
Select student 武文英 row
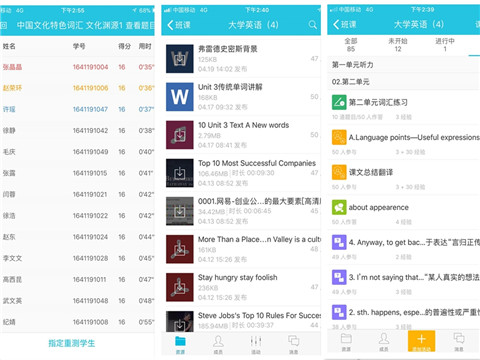(x=77, y=301)
